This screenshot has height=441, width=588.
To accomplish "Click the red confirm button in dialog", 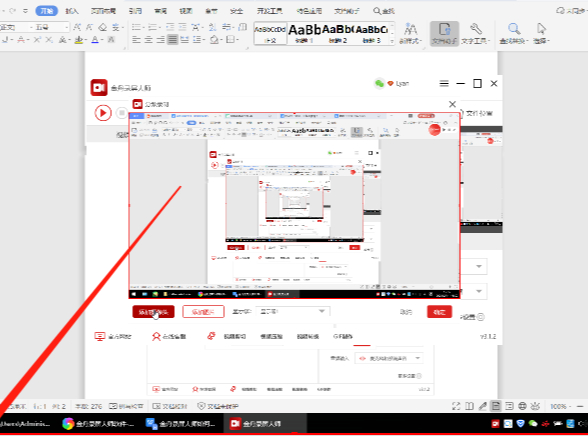I will 439,312.
